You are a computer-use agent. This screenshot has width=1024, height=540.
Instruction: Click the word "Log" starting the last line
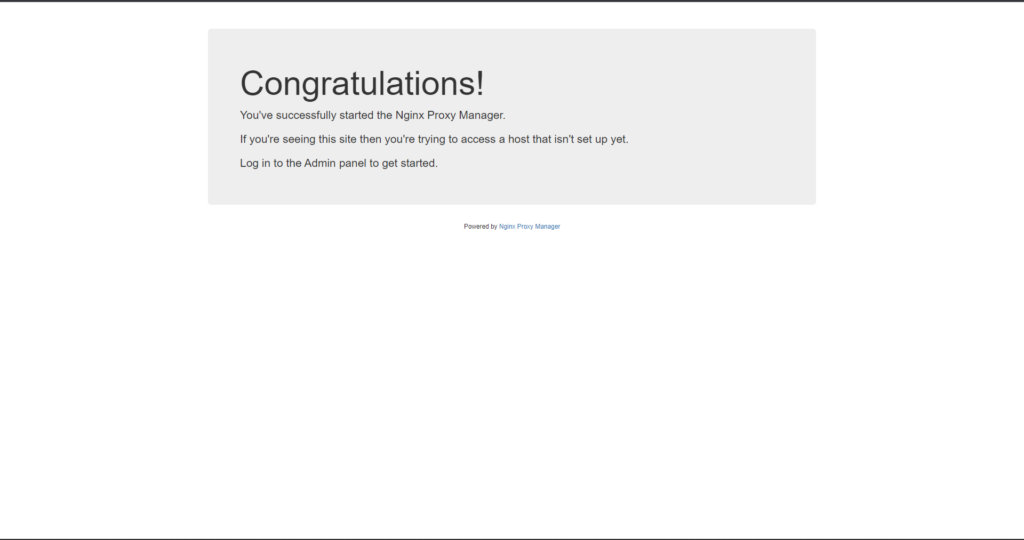tap(250, 163)
